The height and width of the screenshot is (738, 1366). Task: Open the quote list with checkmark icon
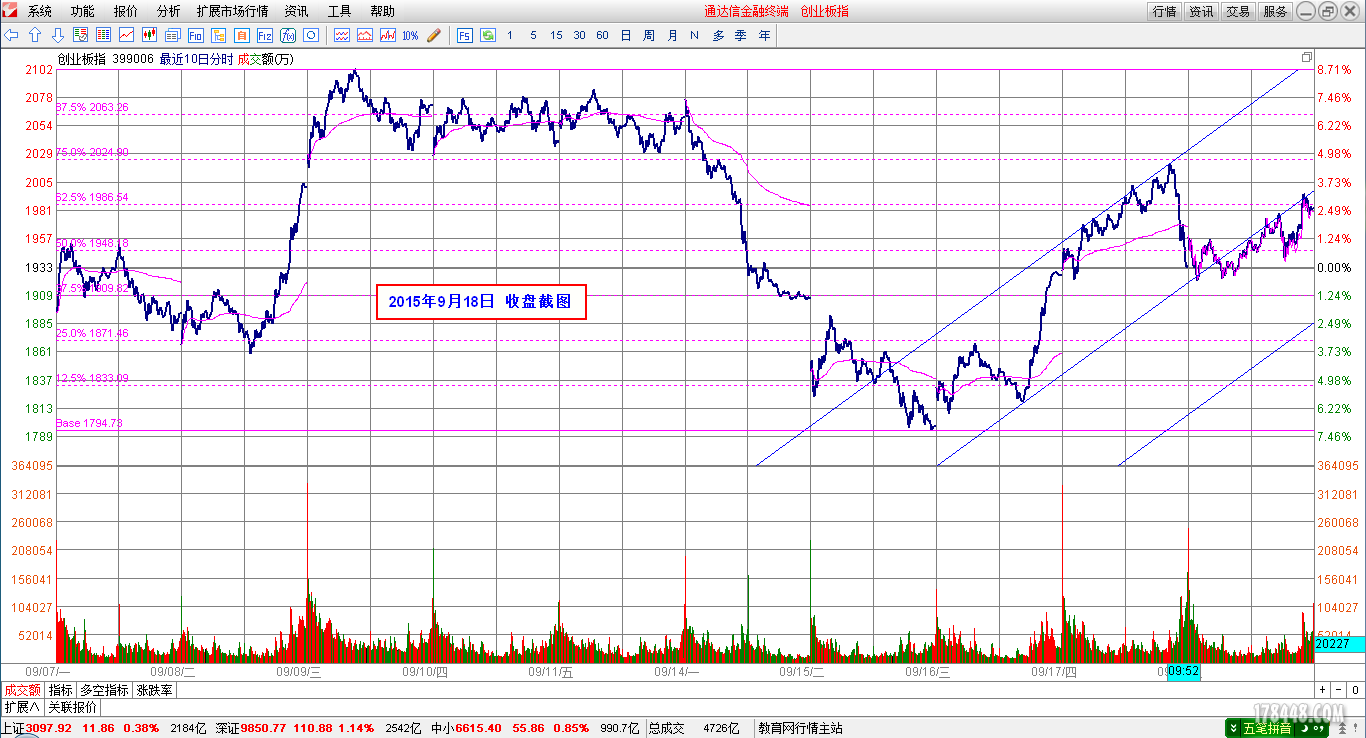tap(80, 35)
